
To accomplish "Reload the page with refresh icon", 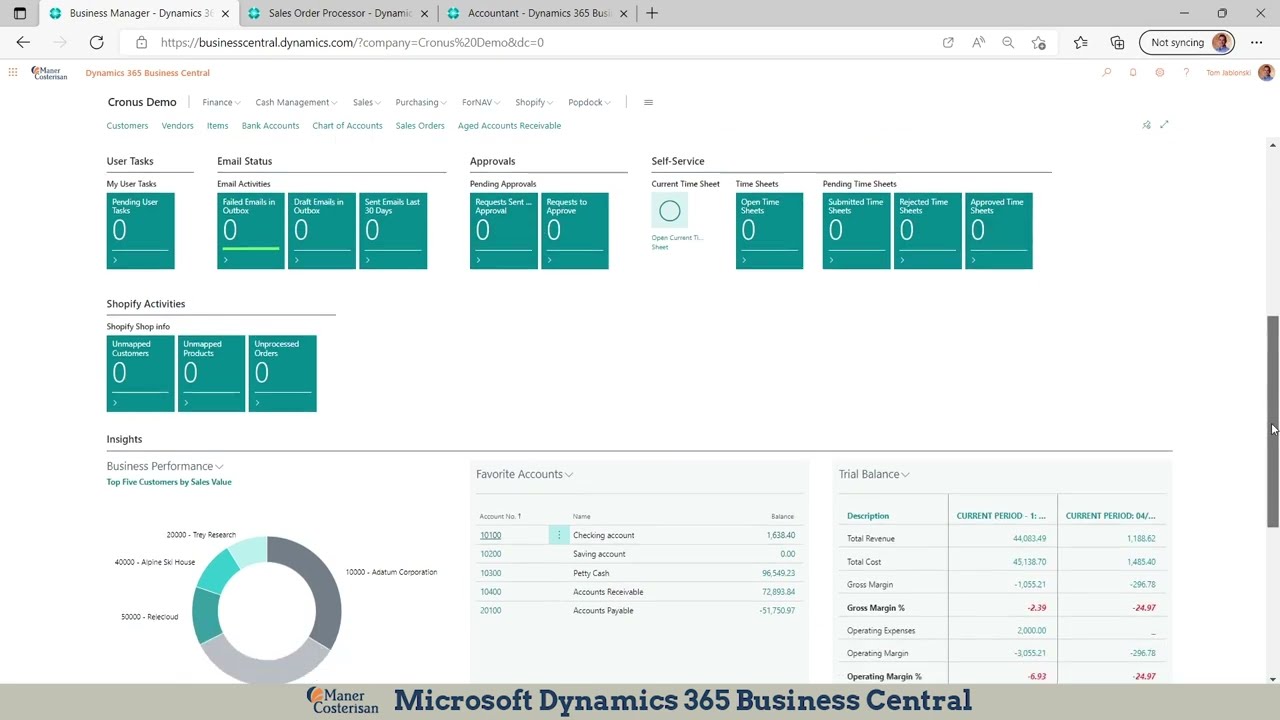I will click(96, 42).
